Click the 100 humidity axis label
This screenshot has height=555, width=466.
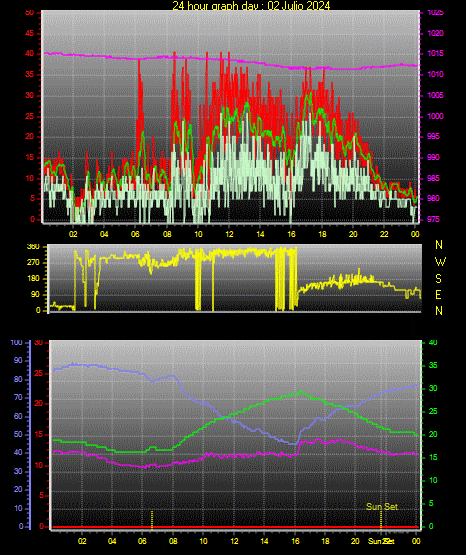(17, 342)
